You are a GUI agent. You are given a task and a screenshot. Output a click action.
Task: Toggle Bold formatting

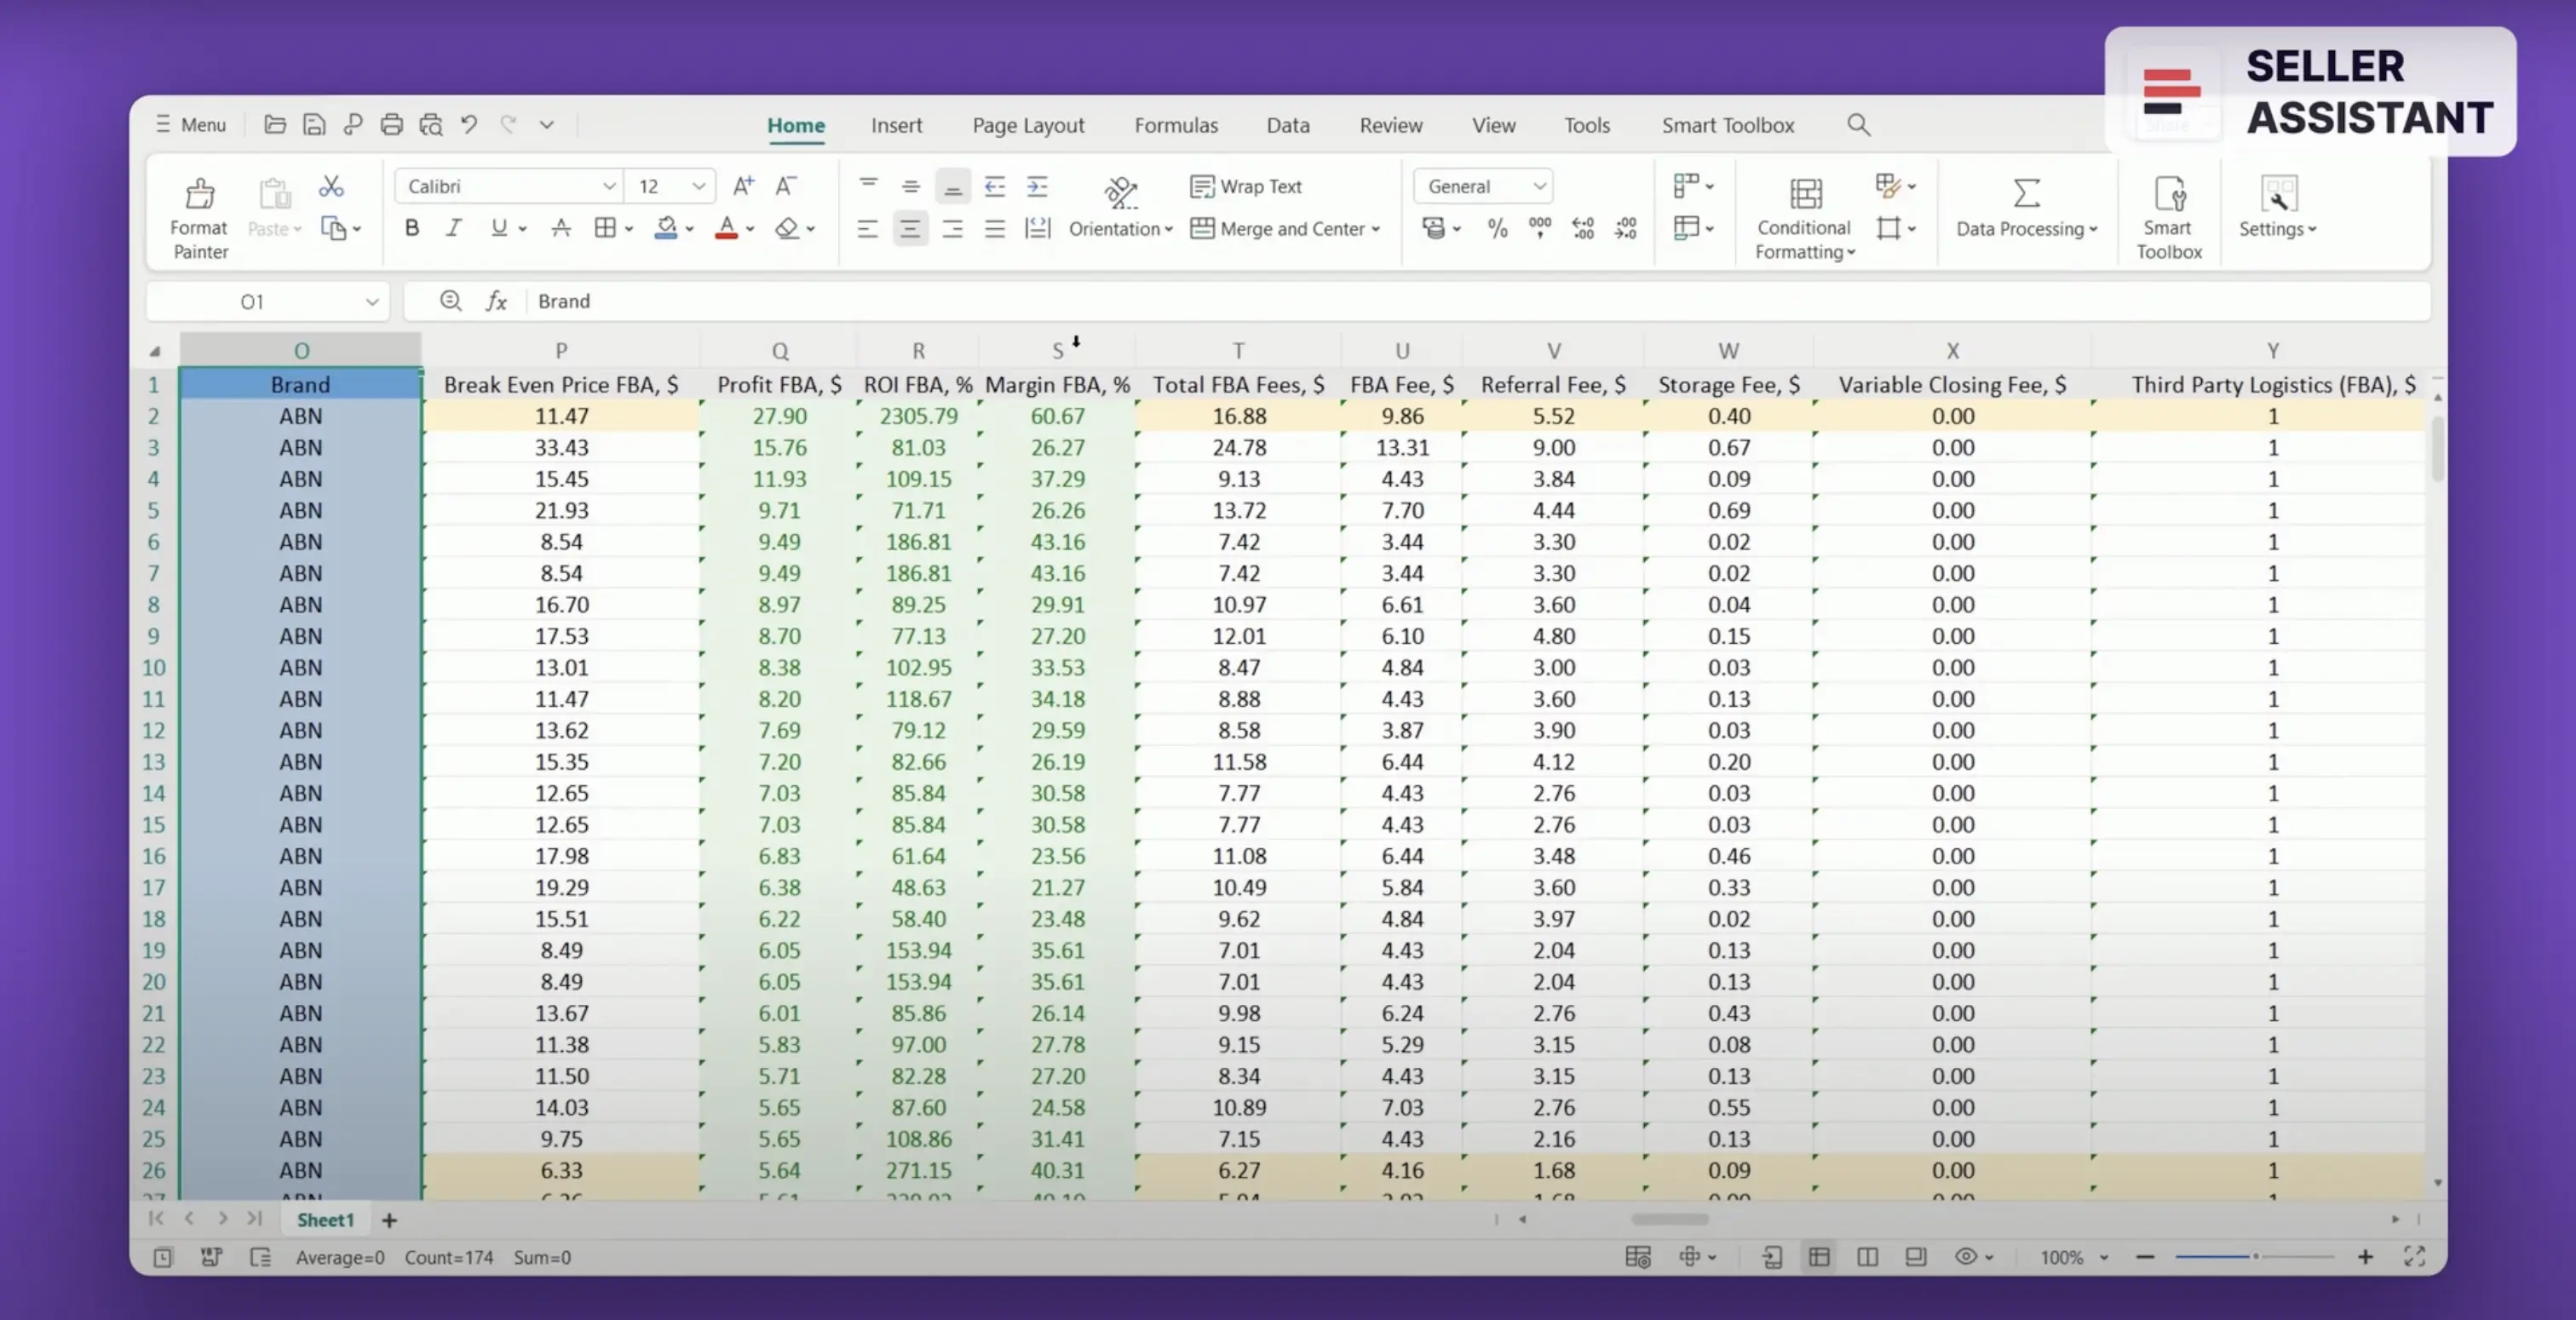coord(412,229)
